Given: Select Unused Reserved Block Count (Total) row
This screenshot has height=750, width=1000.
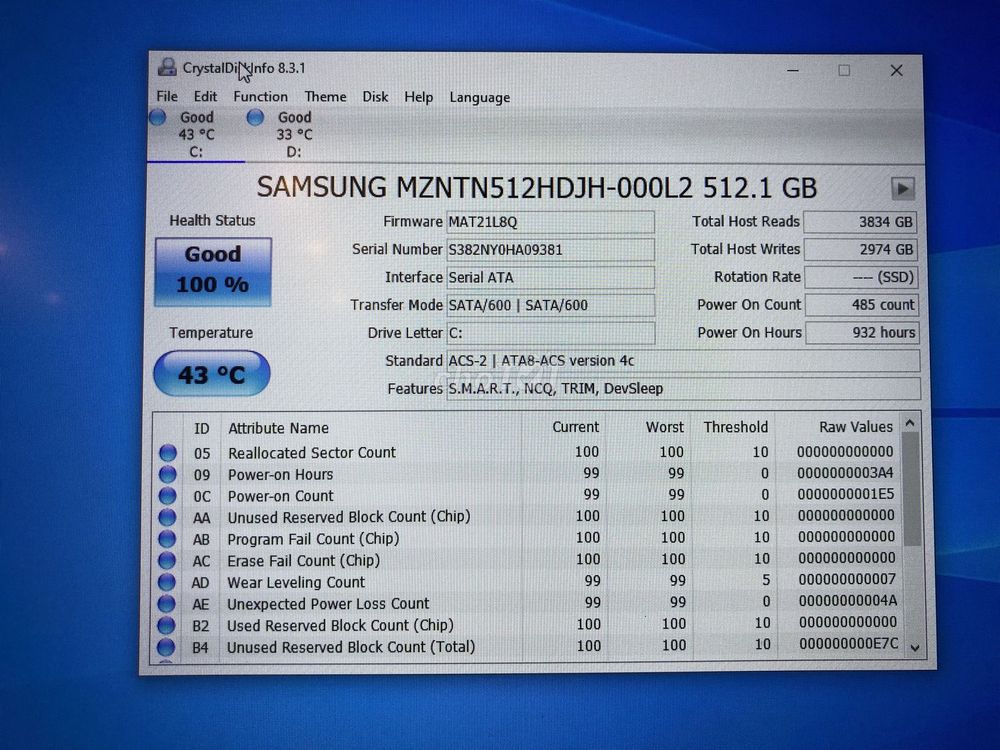Looking at the screenshot, I should [527, 646].
